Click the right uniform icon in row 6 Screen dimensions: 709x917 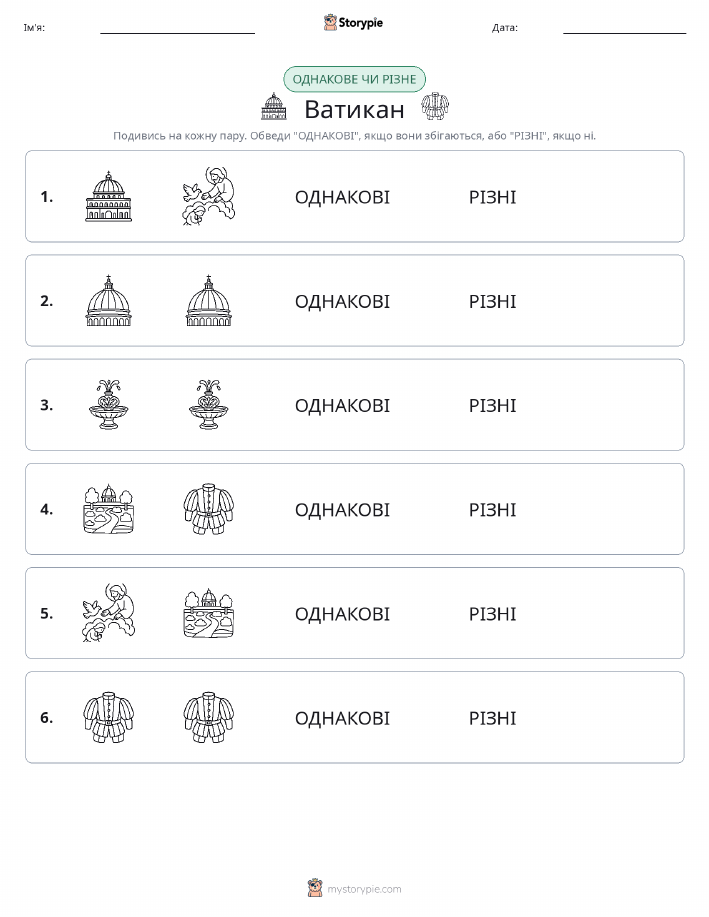coord(209,717)
